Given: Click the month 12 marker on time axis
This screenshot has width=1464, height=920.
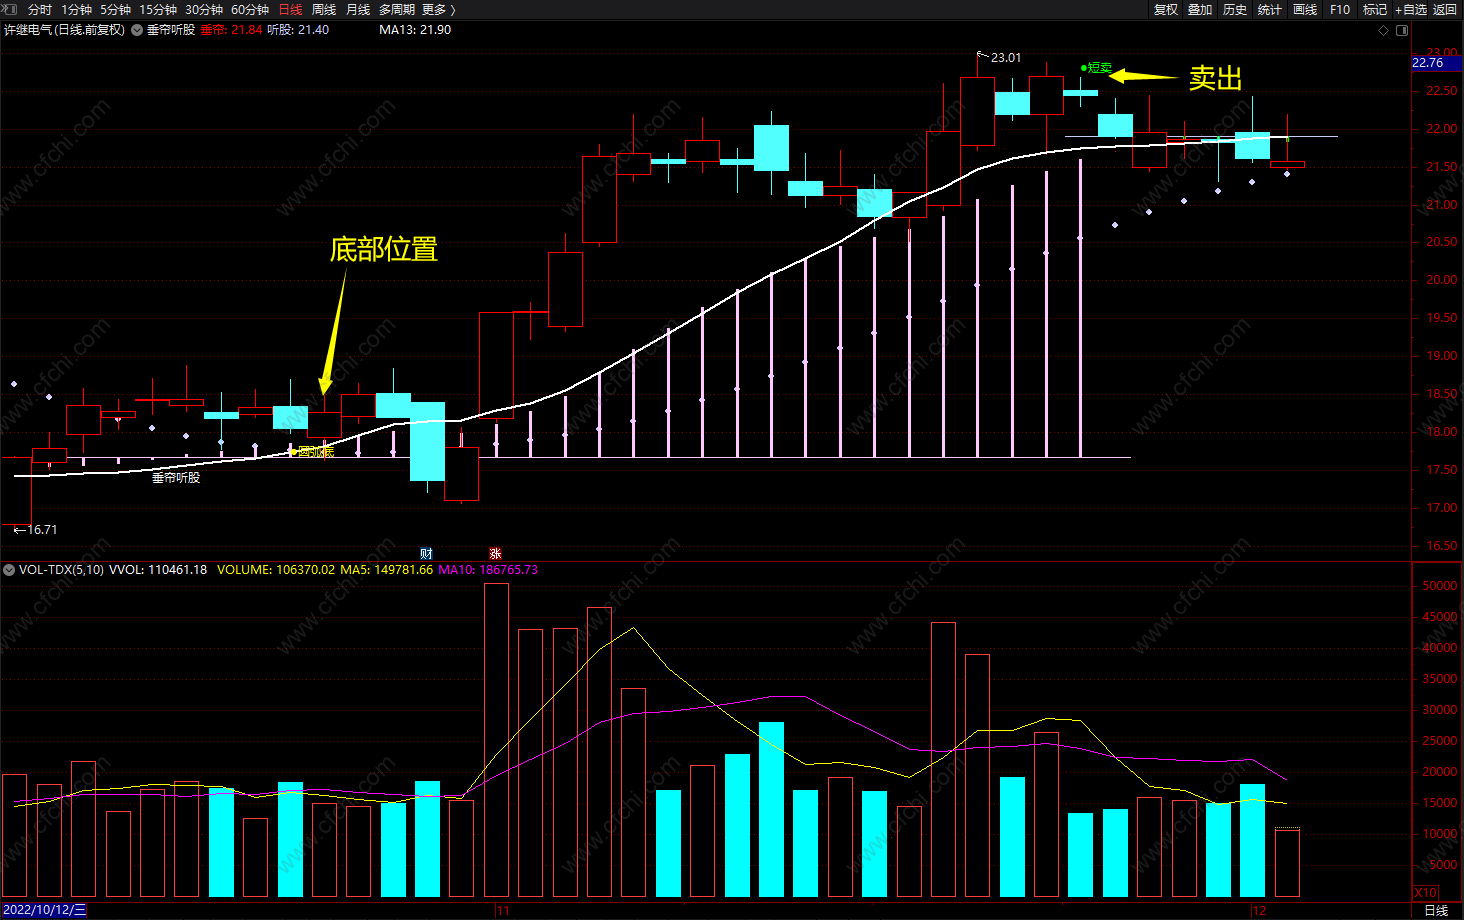Looking at the screenshot, I should click(1259, 911).
